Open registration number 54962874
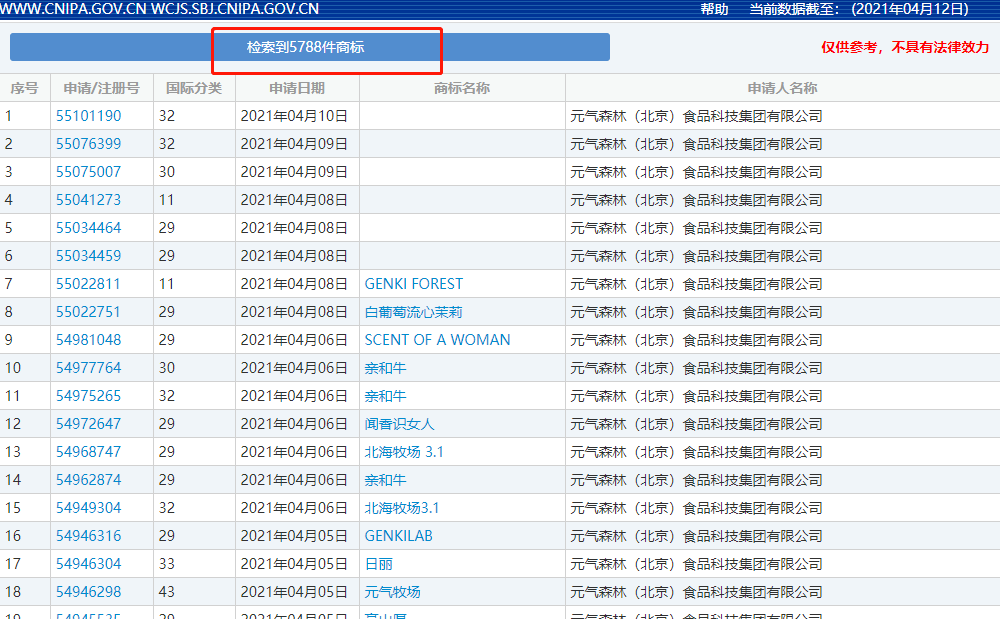Image resolution: width=1000 pixels, height=619 pixels. (88, 481)
